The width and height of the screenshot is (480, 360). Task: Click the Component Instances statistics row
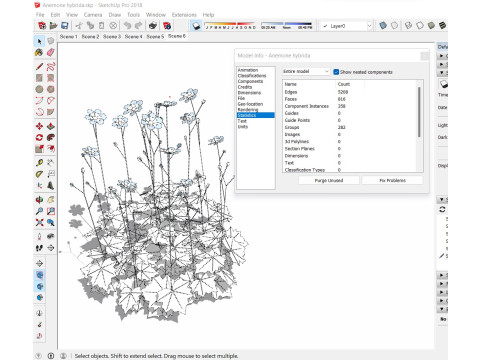tap(349, 106)
